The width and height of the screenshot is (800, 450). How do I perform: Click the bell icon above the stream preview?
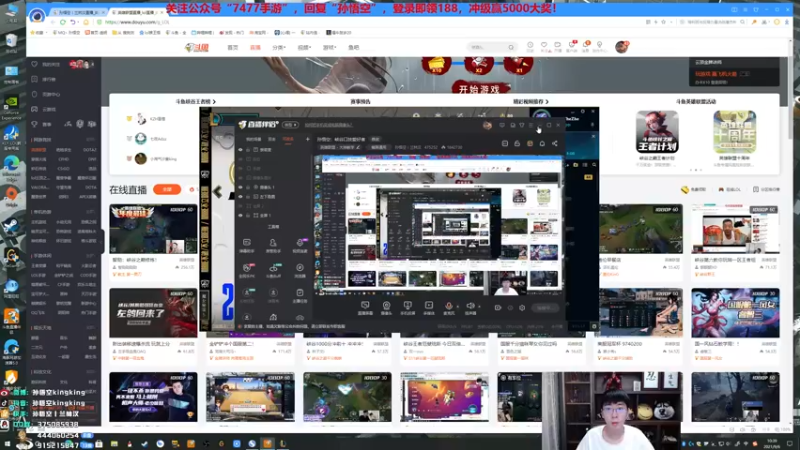coord(542,143)
